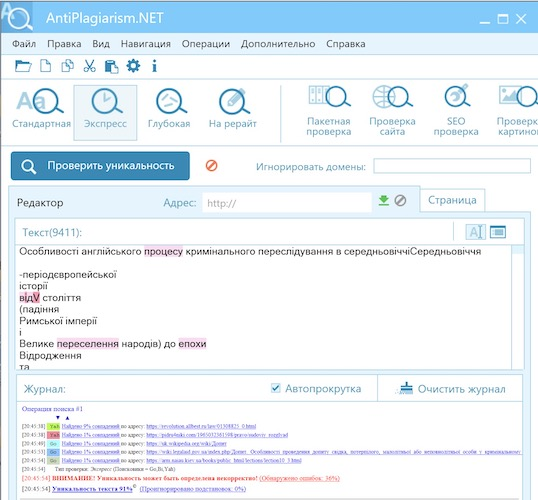The height and width of the screenshot is (500, 538).
Task: Open the Вид menu
Action: click(101, 44)
